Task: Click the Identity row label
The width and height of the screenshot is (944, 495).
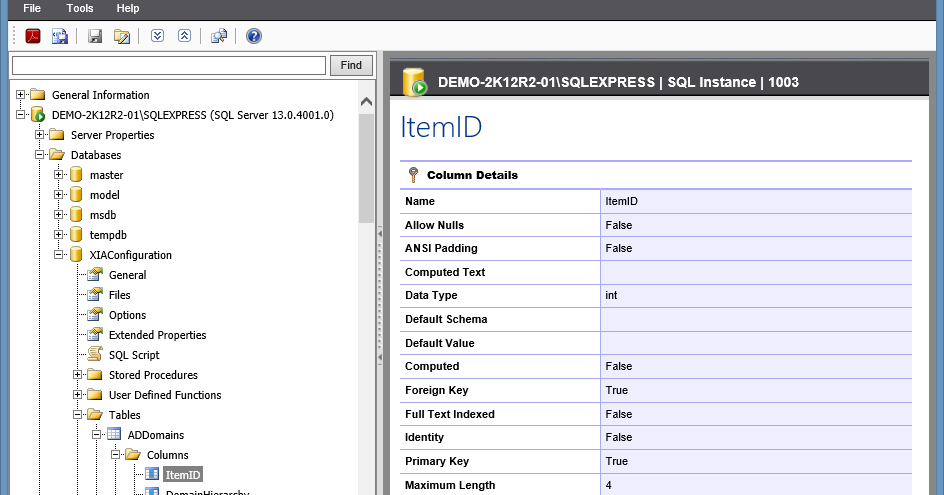Action: (x=424, y=437)
